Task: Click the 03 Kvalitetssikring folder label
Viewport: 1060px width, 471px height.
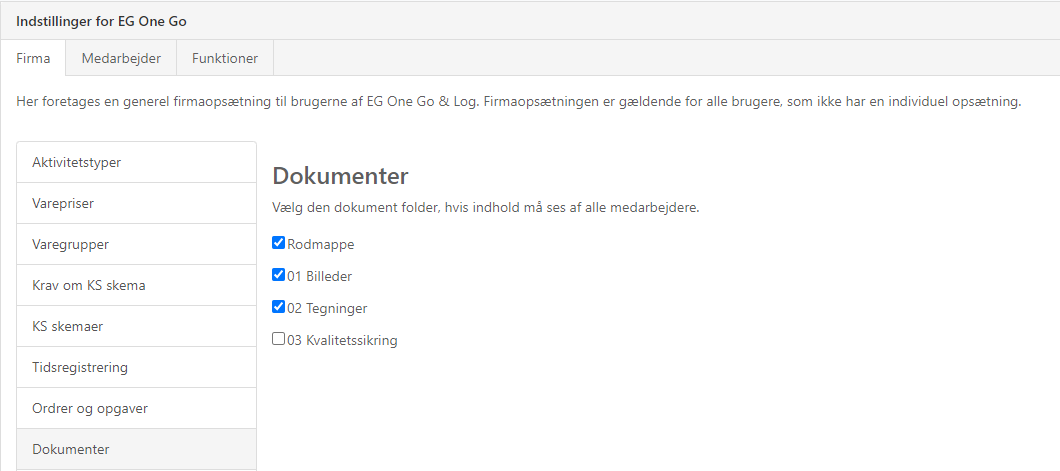Action: (x=342, y=340)
